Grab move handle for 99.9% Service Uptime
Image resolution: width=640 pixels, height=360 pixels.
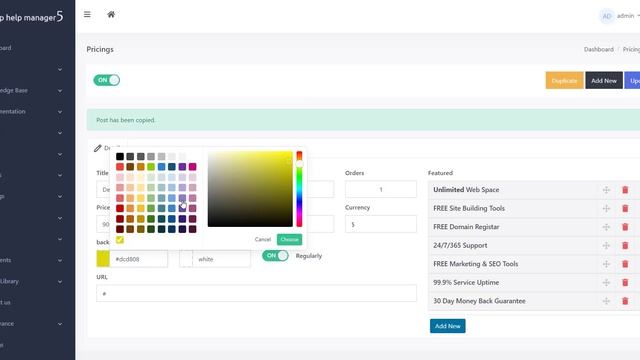606,282
